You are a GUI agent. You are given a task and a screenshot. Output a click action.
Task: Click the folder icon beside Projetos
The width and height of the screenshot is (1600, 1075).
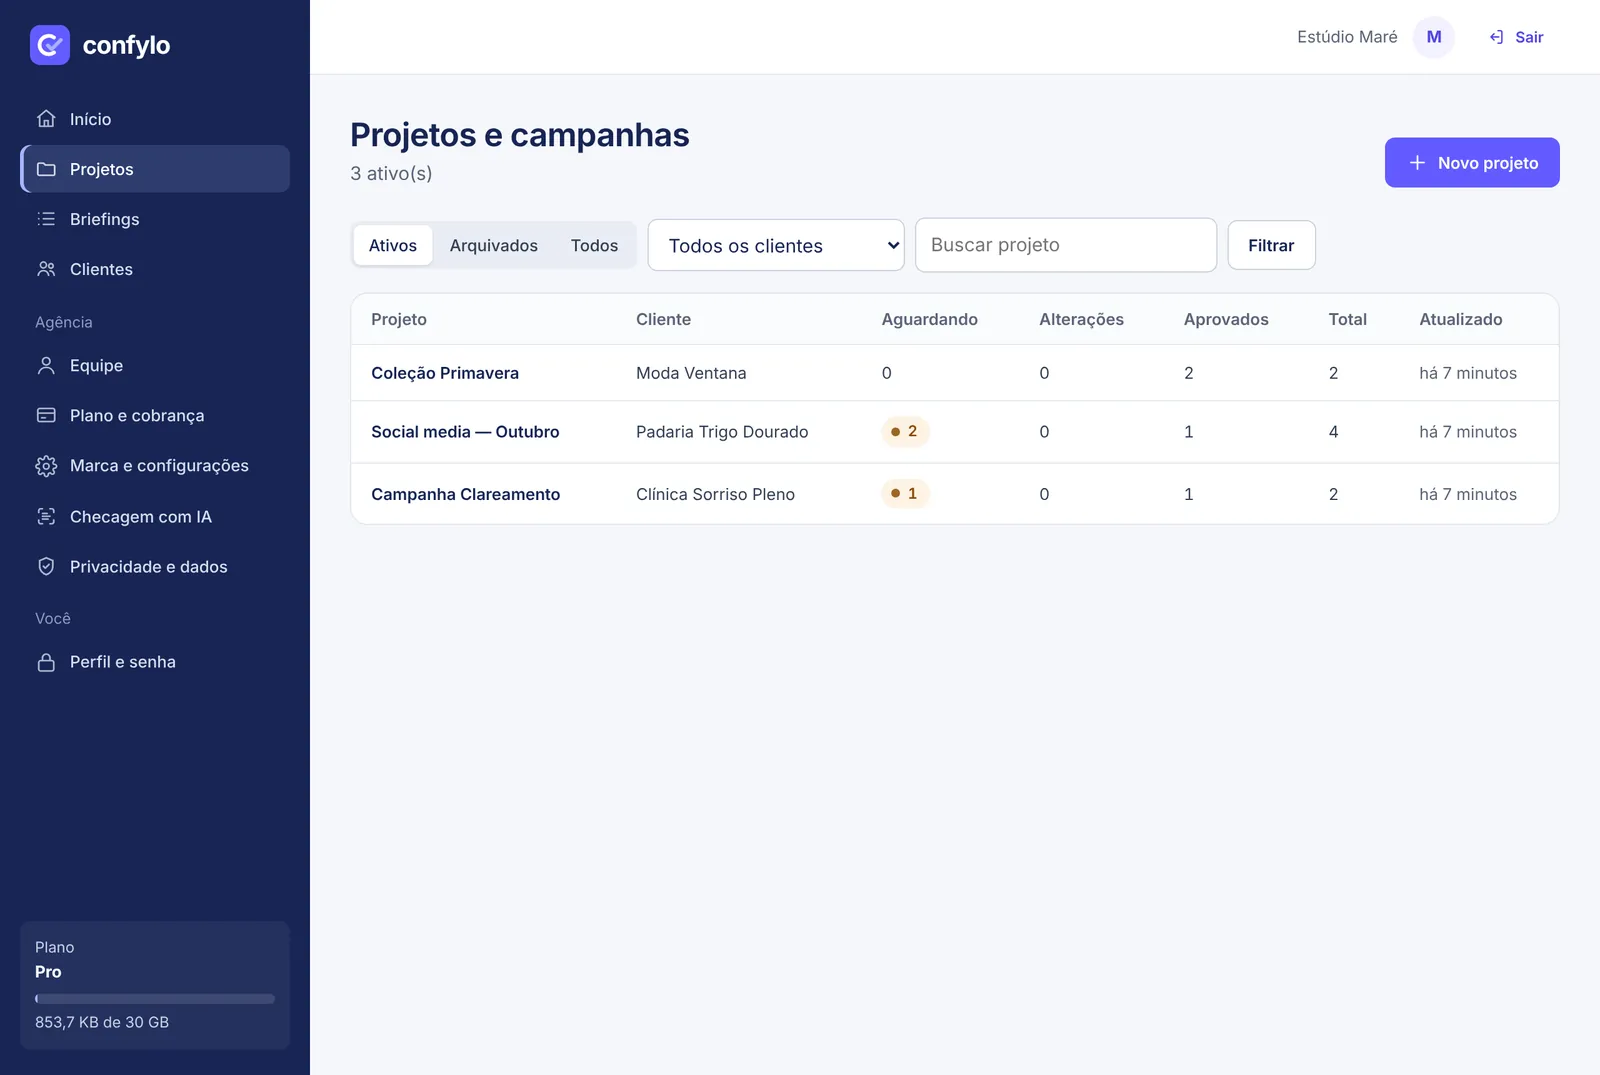[46, 169]
